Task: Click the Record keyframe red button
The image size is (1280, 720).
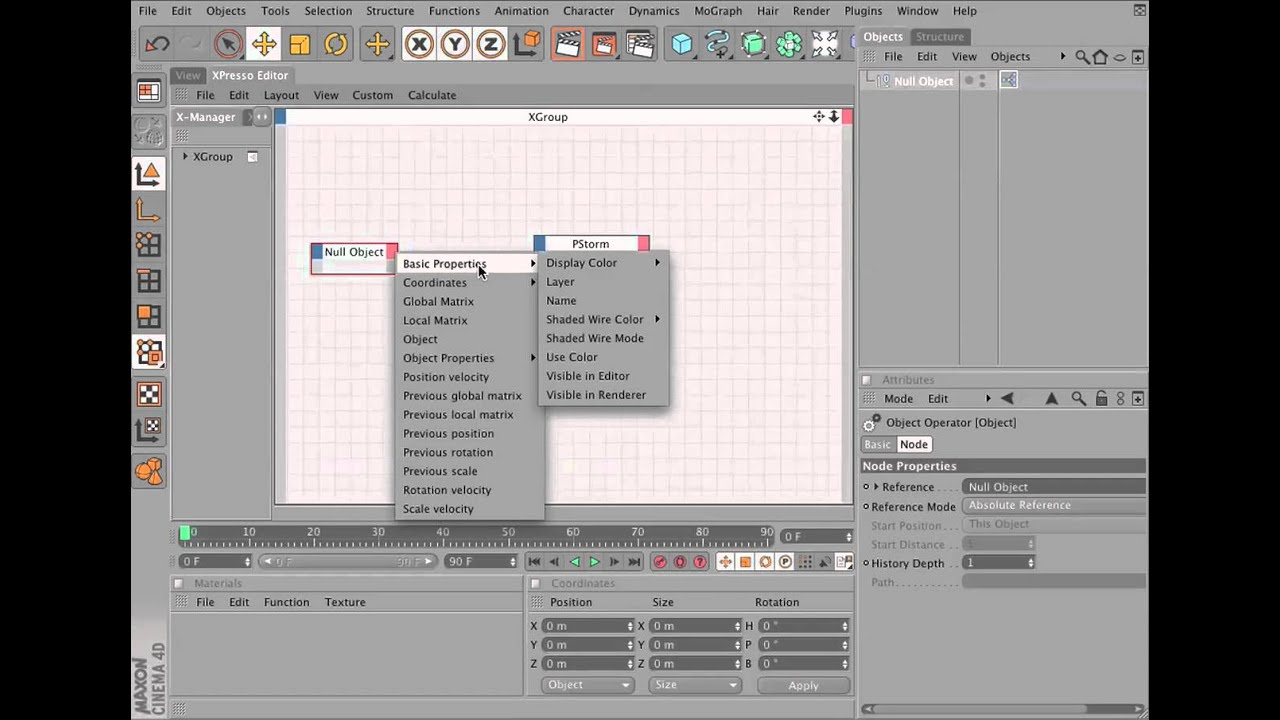Action: (x=660, y=562)
